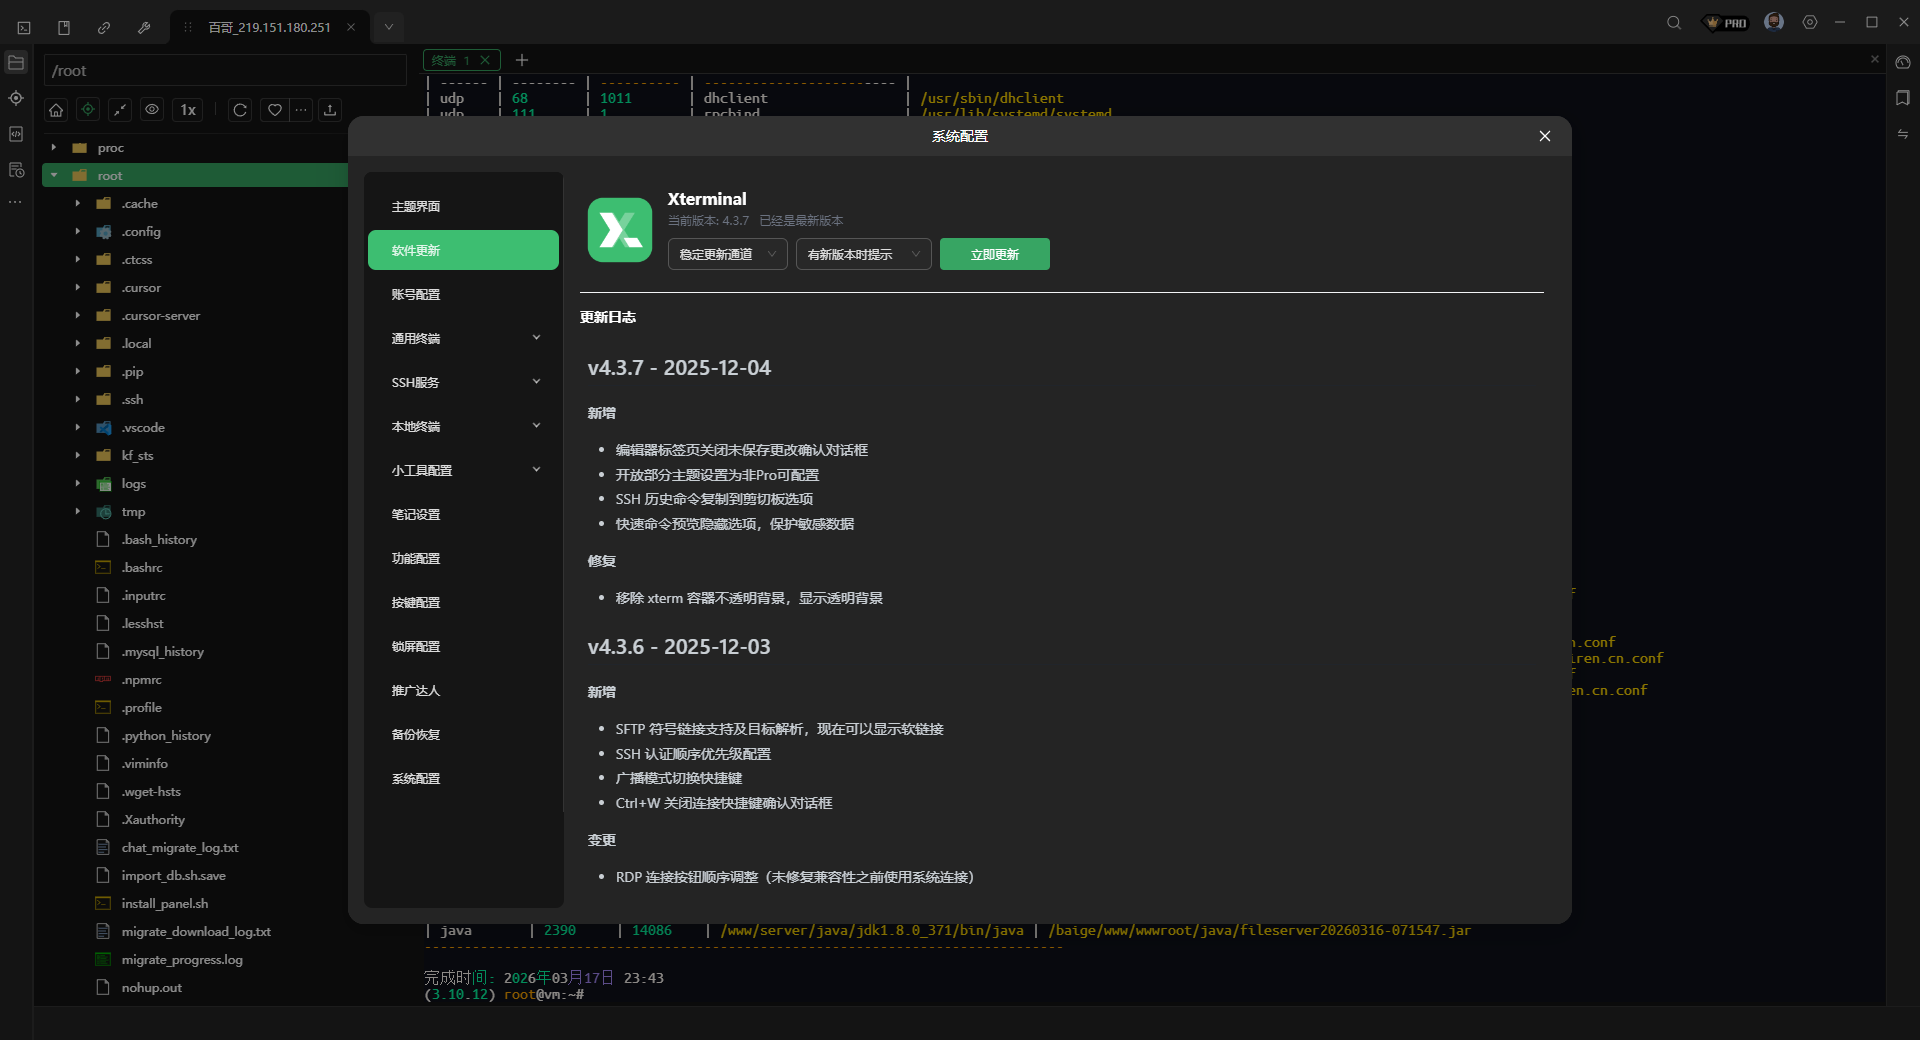This screenshot has width=1920, height=1040.
Task: Expand the SSH服务 settings section
Action: click(x=463, y=382)
